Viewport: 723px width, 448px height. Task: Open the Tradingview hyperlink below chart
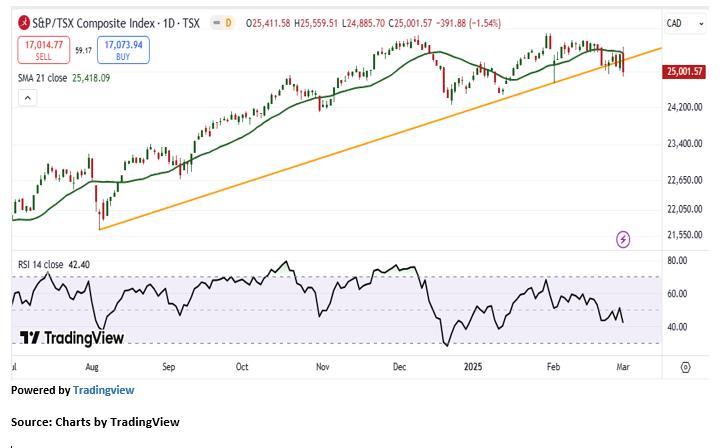(x=103, y=390)
